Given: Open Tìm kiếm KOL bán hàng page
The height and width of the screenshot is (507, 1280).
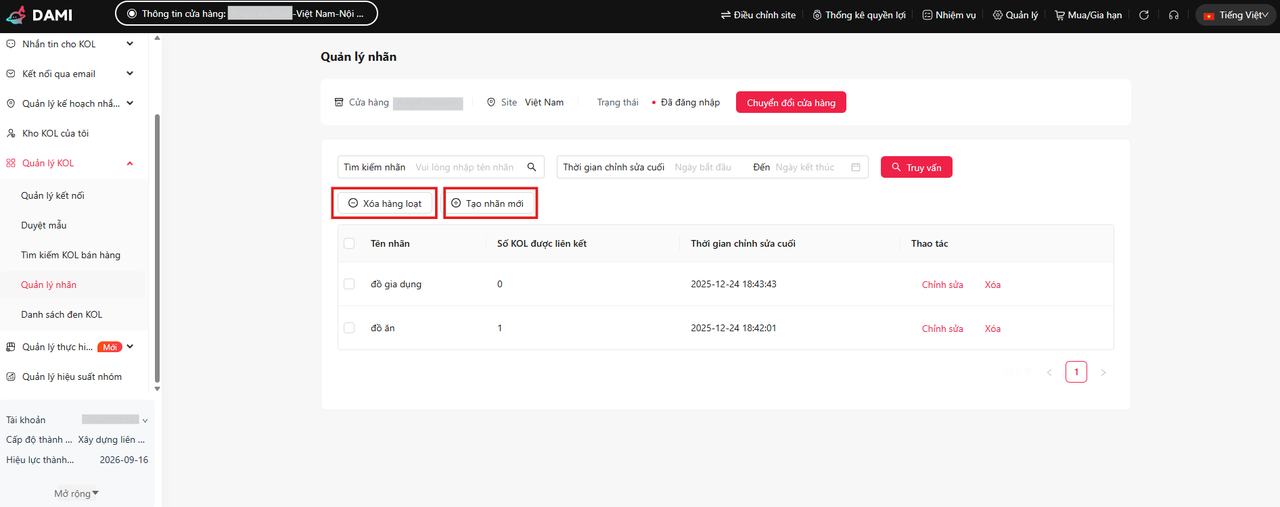Looking at the screenshot, I should point(70,255).
